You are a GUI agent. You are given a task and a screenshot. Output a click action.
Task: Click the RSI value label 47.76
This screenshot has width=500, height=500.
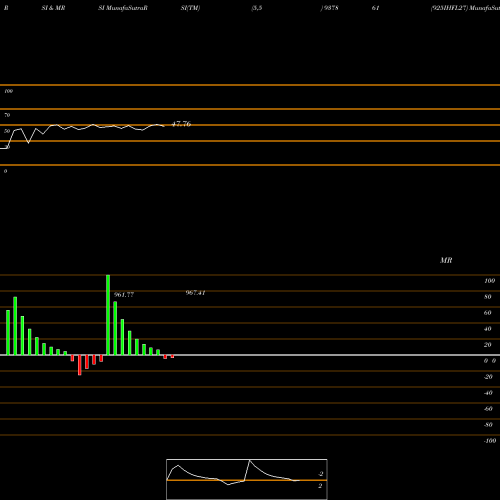(181, 124)
